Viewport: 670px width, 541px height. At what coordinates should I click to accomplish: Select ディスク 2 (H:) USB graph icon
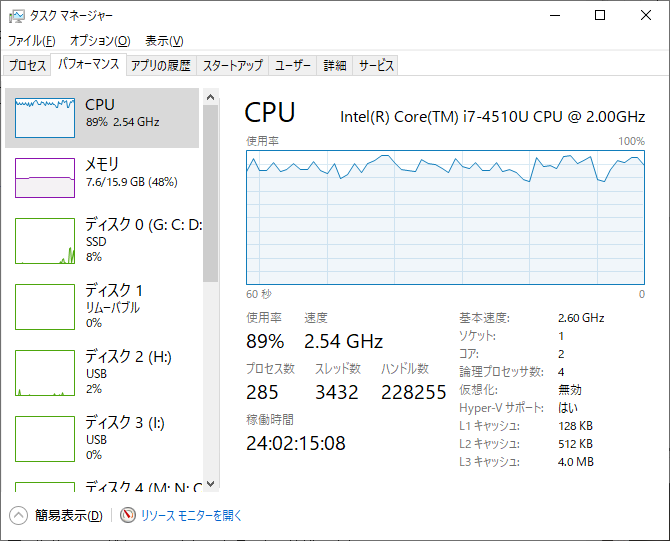click(45, 373)
